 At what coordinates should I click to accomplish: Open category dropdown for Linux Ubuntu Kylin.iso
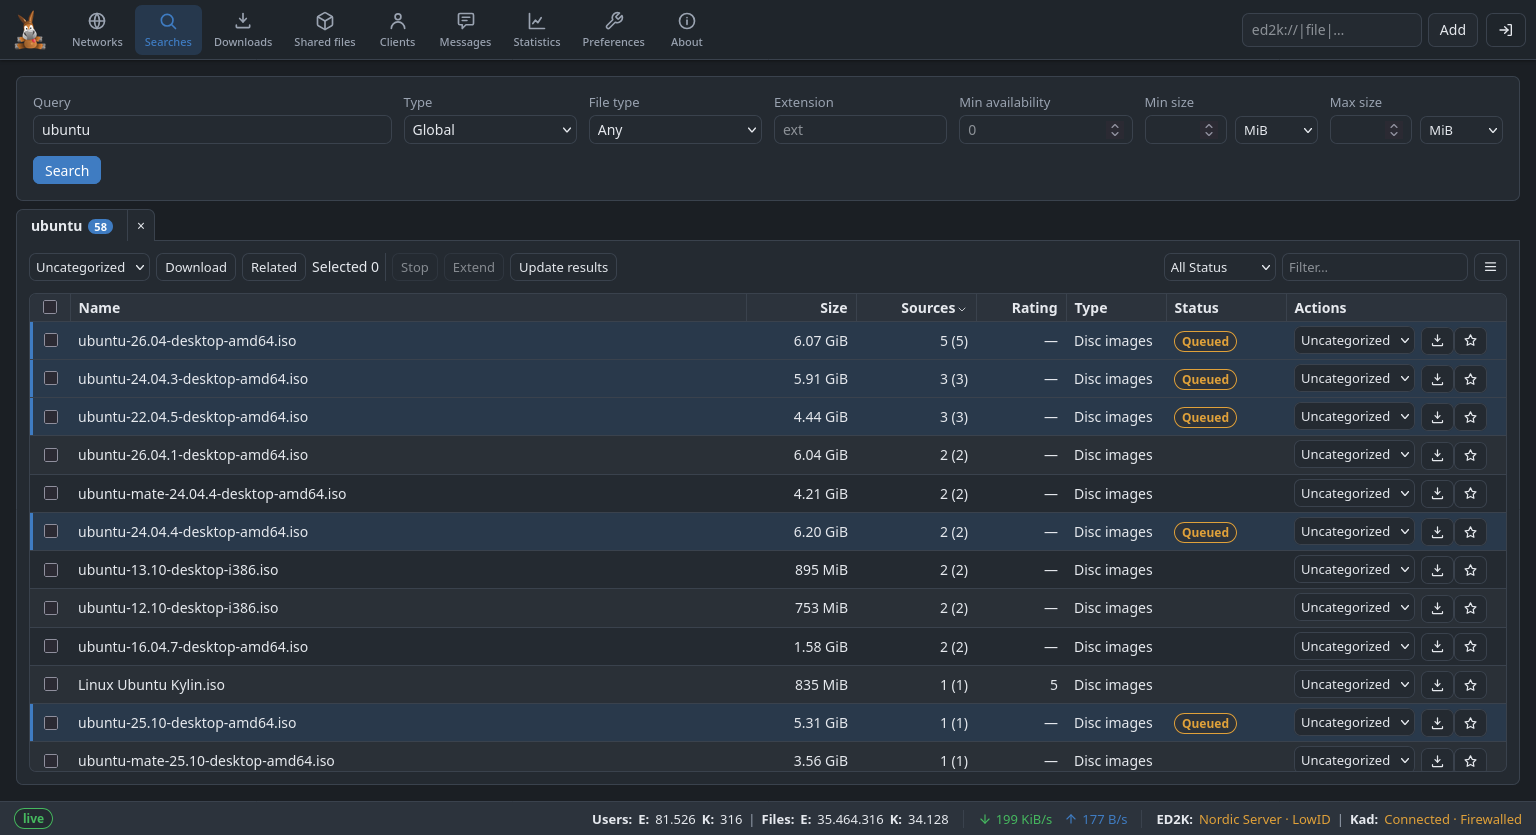tap(1354, 685)
